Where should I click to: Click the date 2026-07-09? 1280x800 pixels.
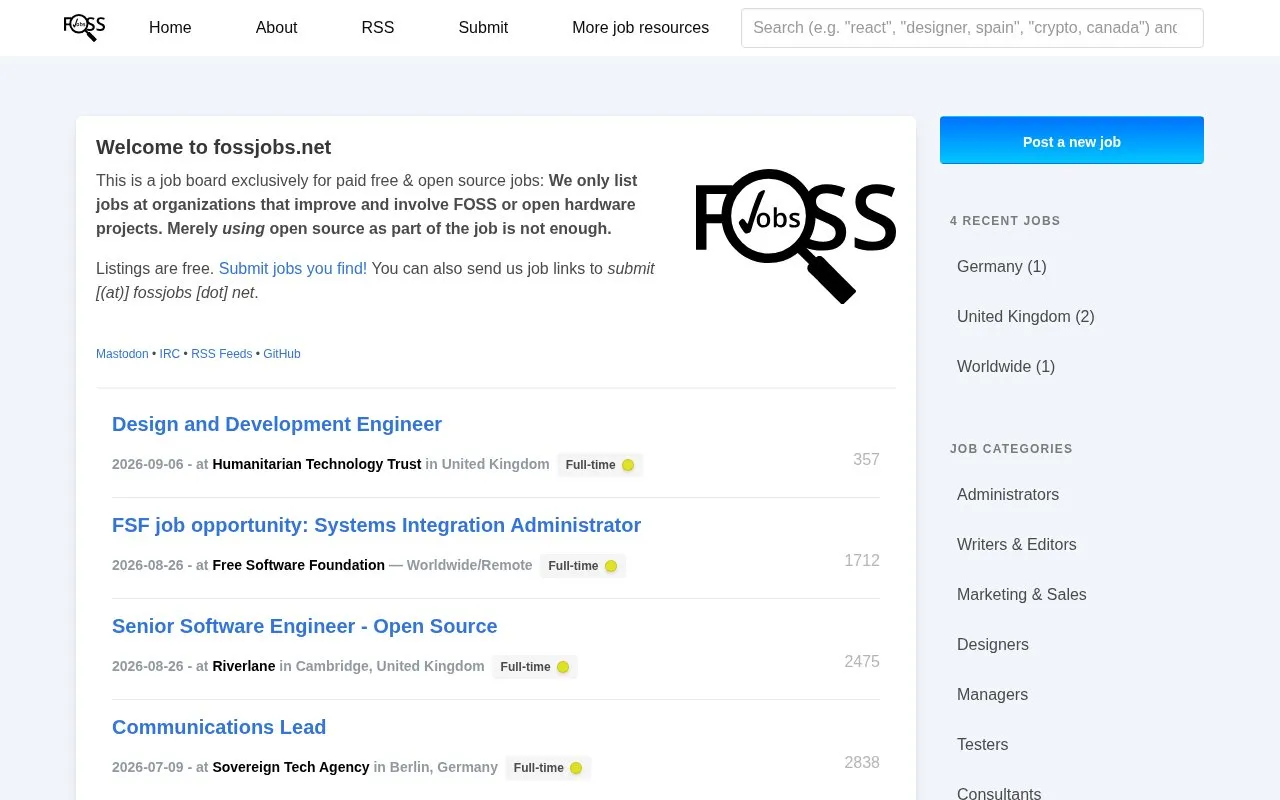pyautogui.click(x=148, y=767)
